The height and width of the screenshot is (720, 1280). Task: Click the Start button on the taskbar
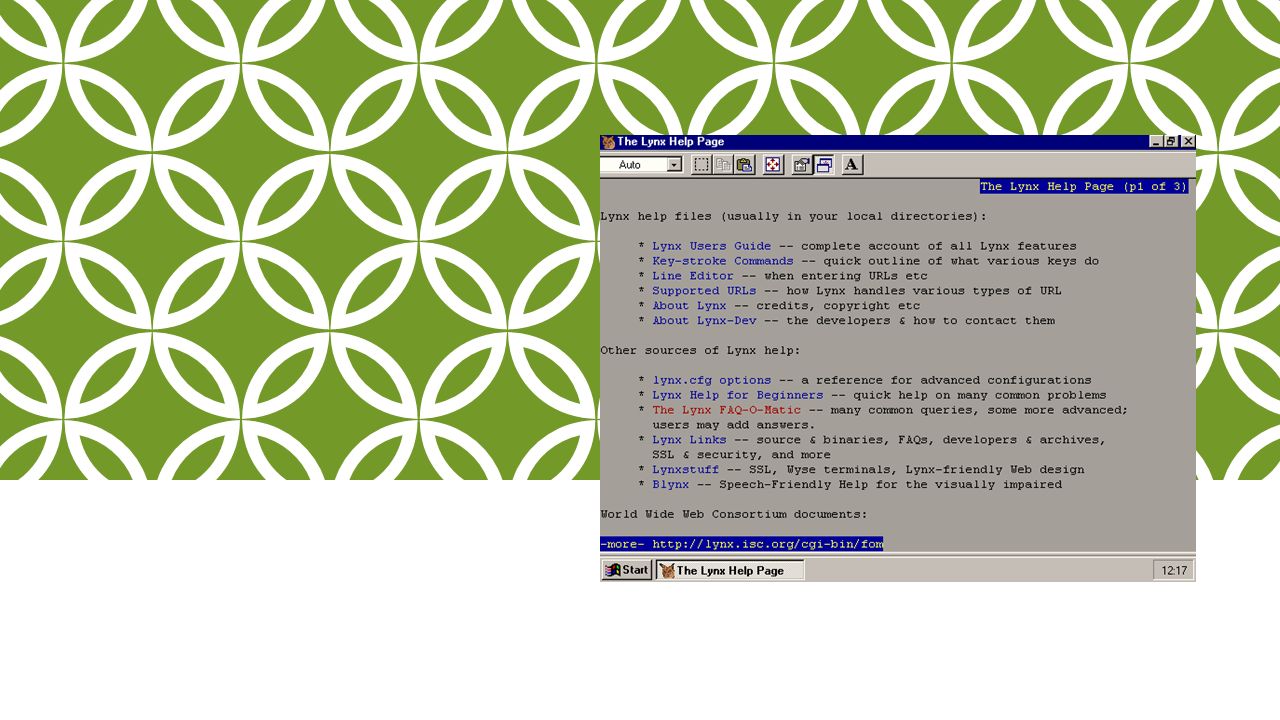[x=627, y=570]
